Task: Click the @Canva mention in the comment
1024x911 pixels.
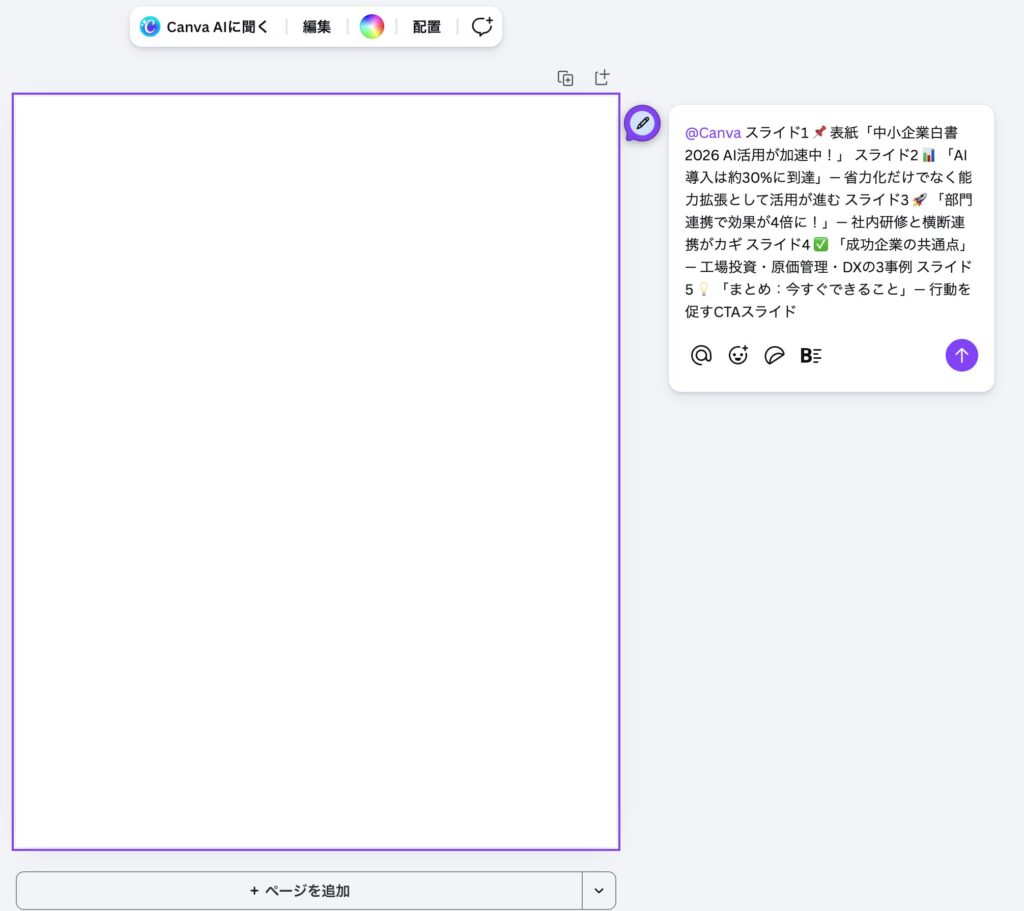Action: click(713, 132)
